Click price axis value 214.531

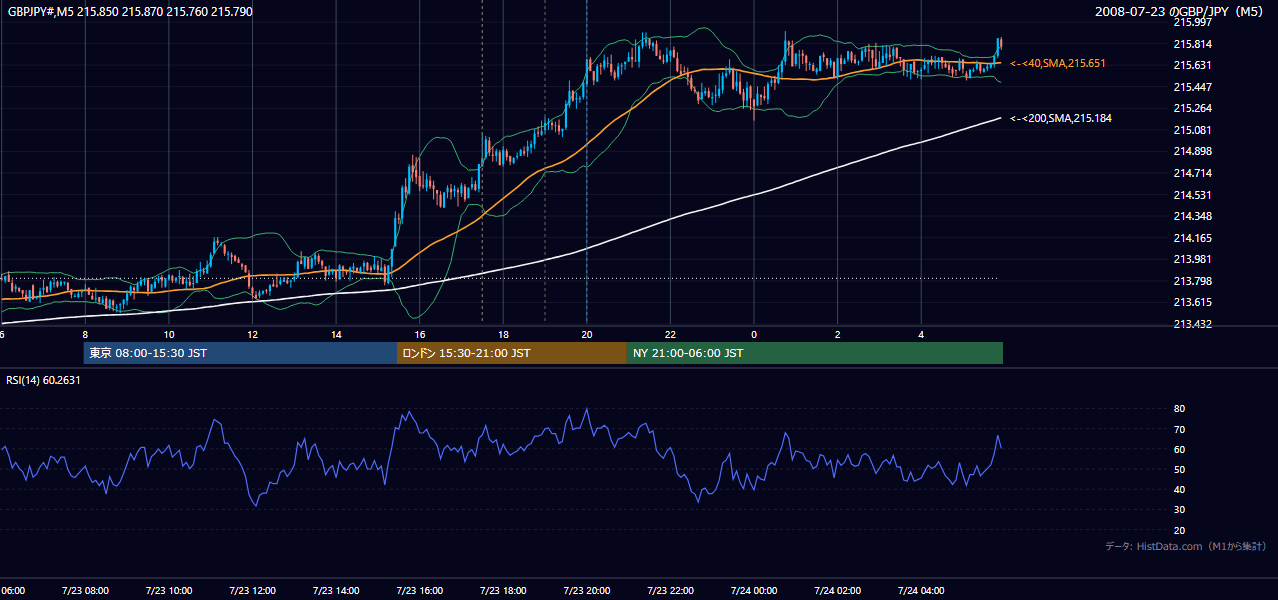1192,195
